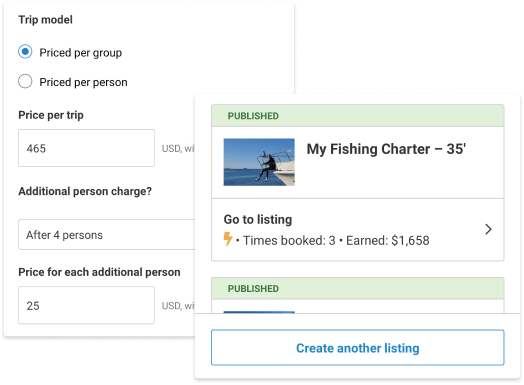
Task: Select the Priced per person radio button
Action: pos(25,81)
